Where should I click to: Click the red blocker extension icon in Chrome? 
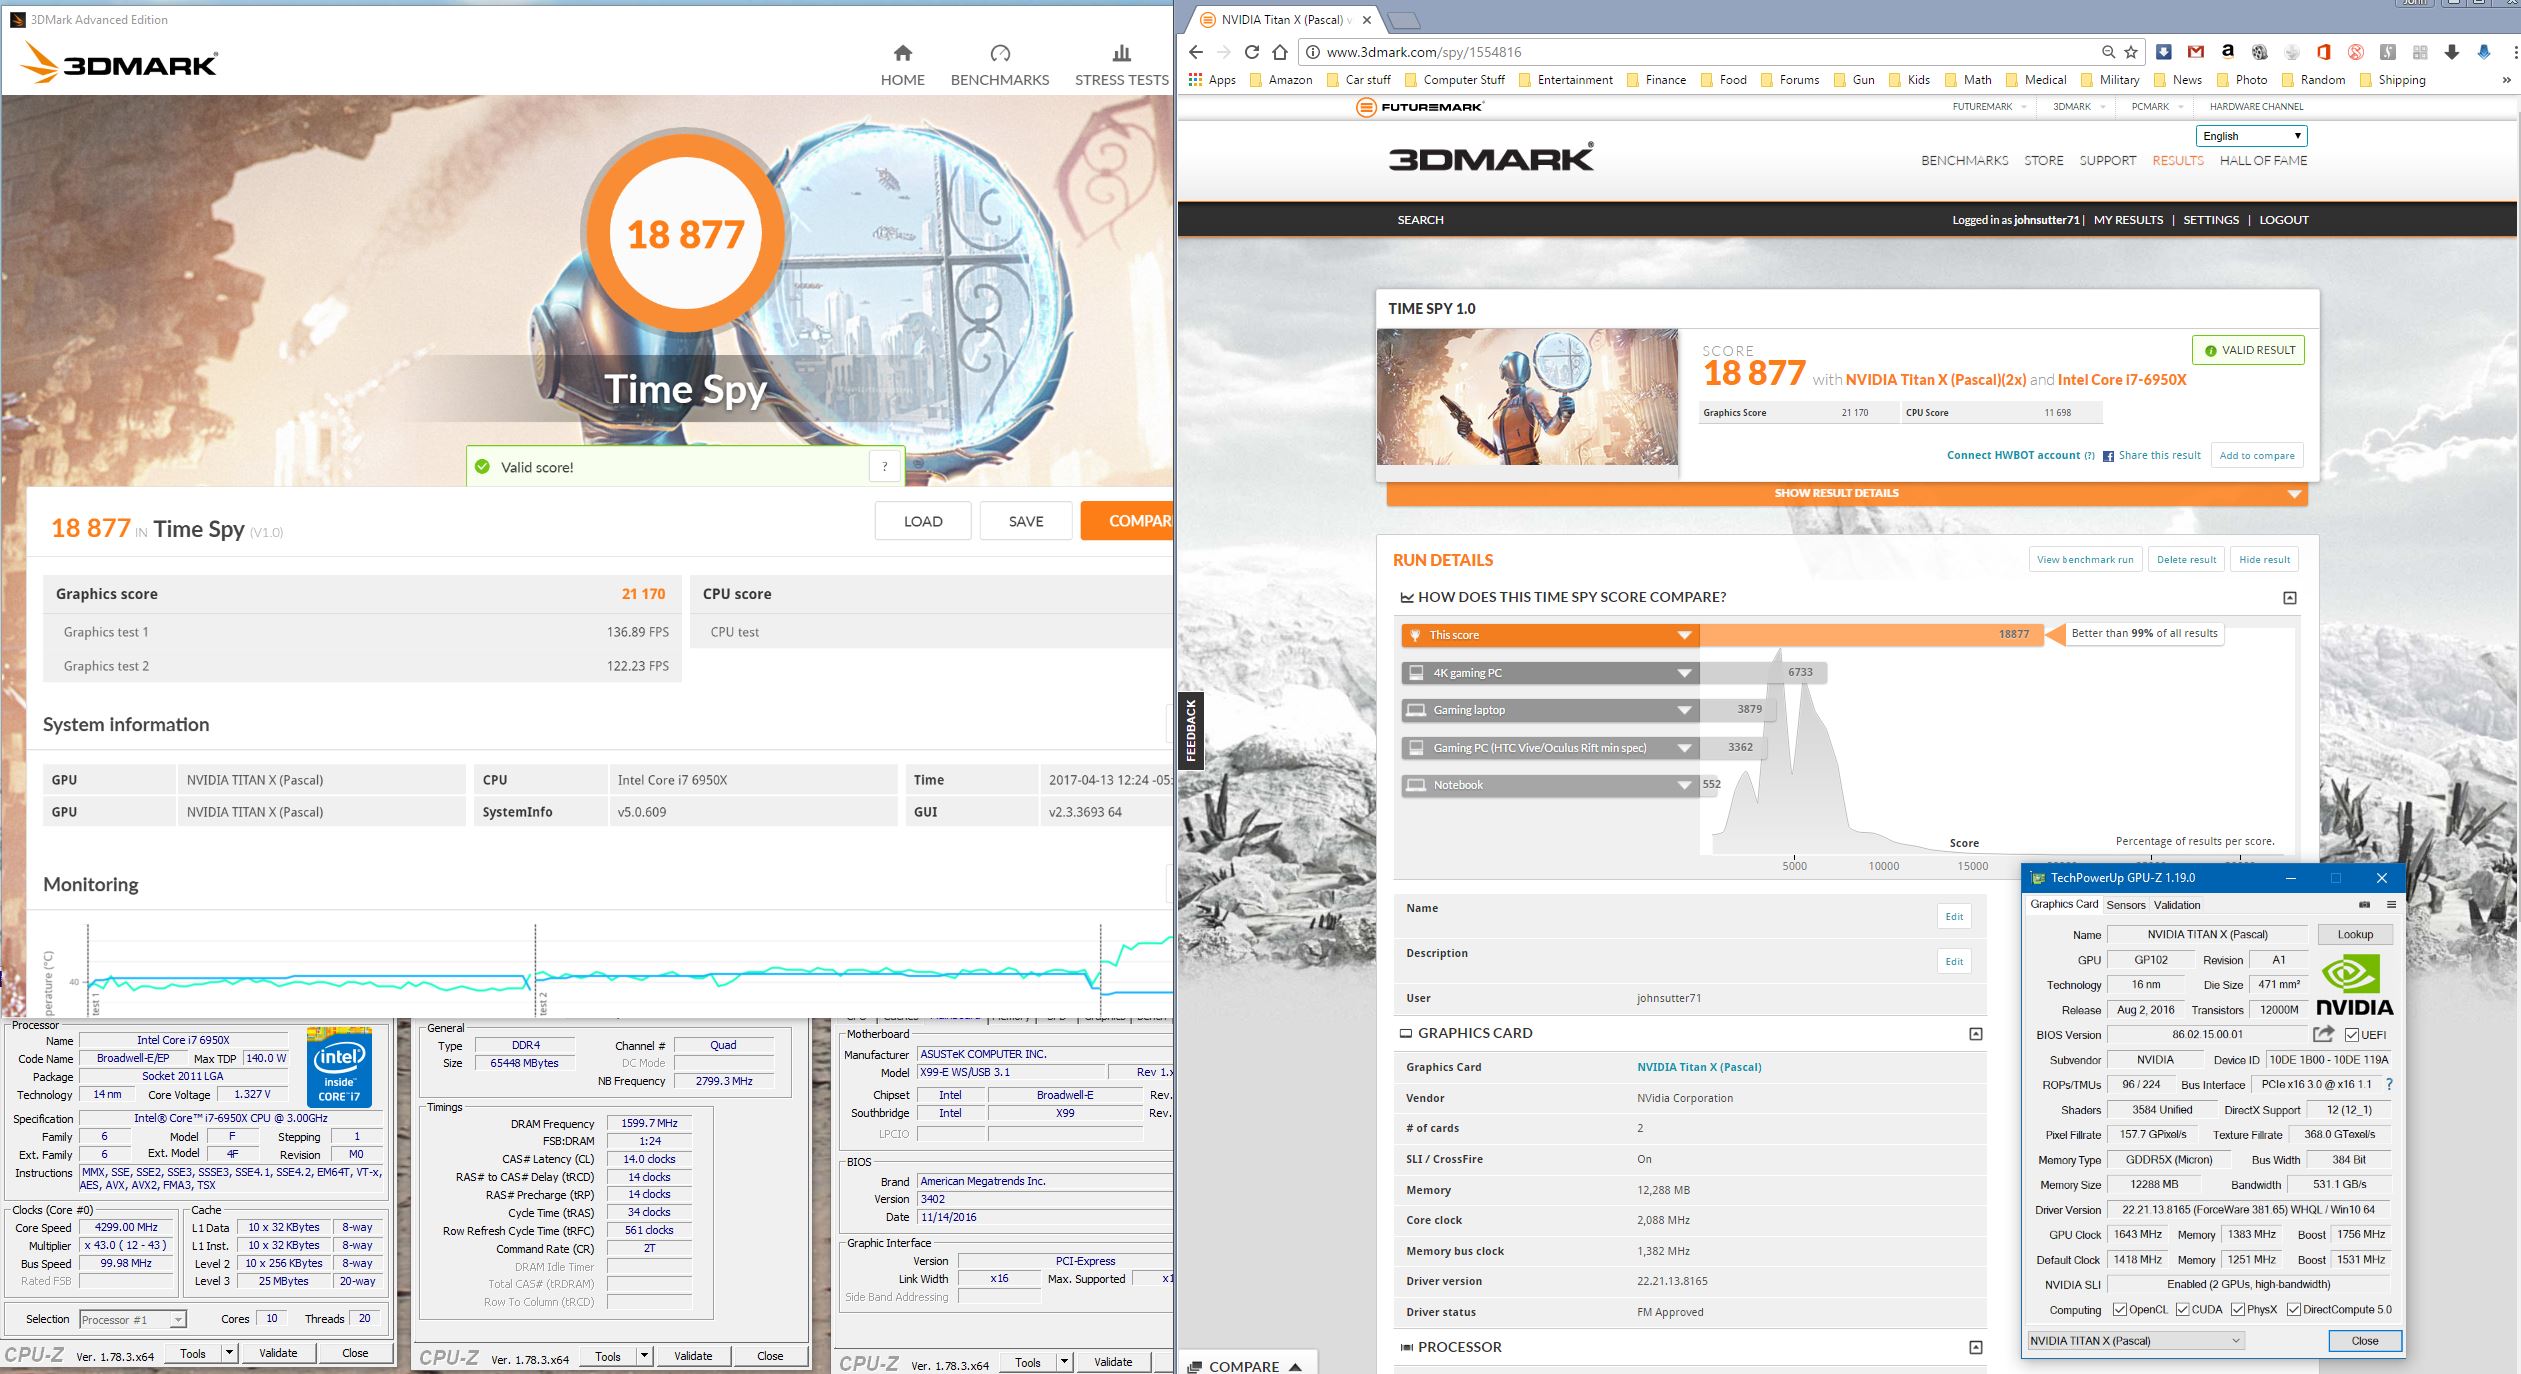(2355, 52)
